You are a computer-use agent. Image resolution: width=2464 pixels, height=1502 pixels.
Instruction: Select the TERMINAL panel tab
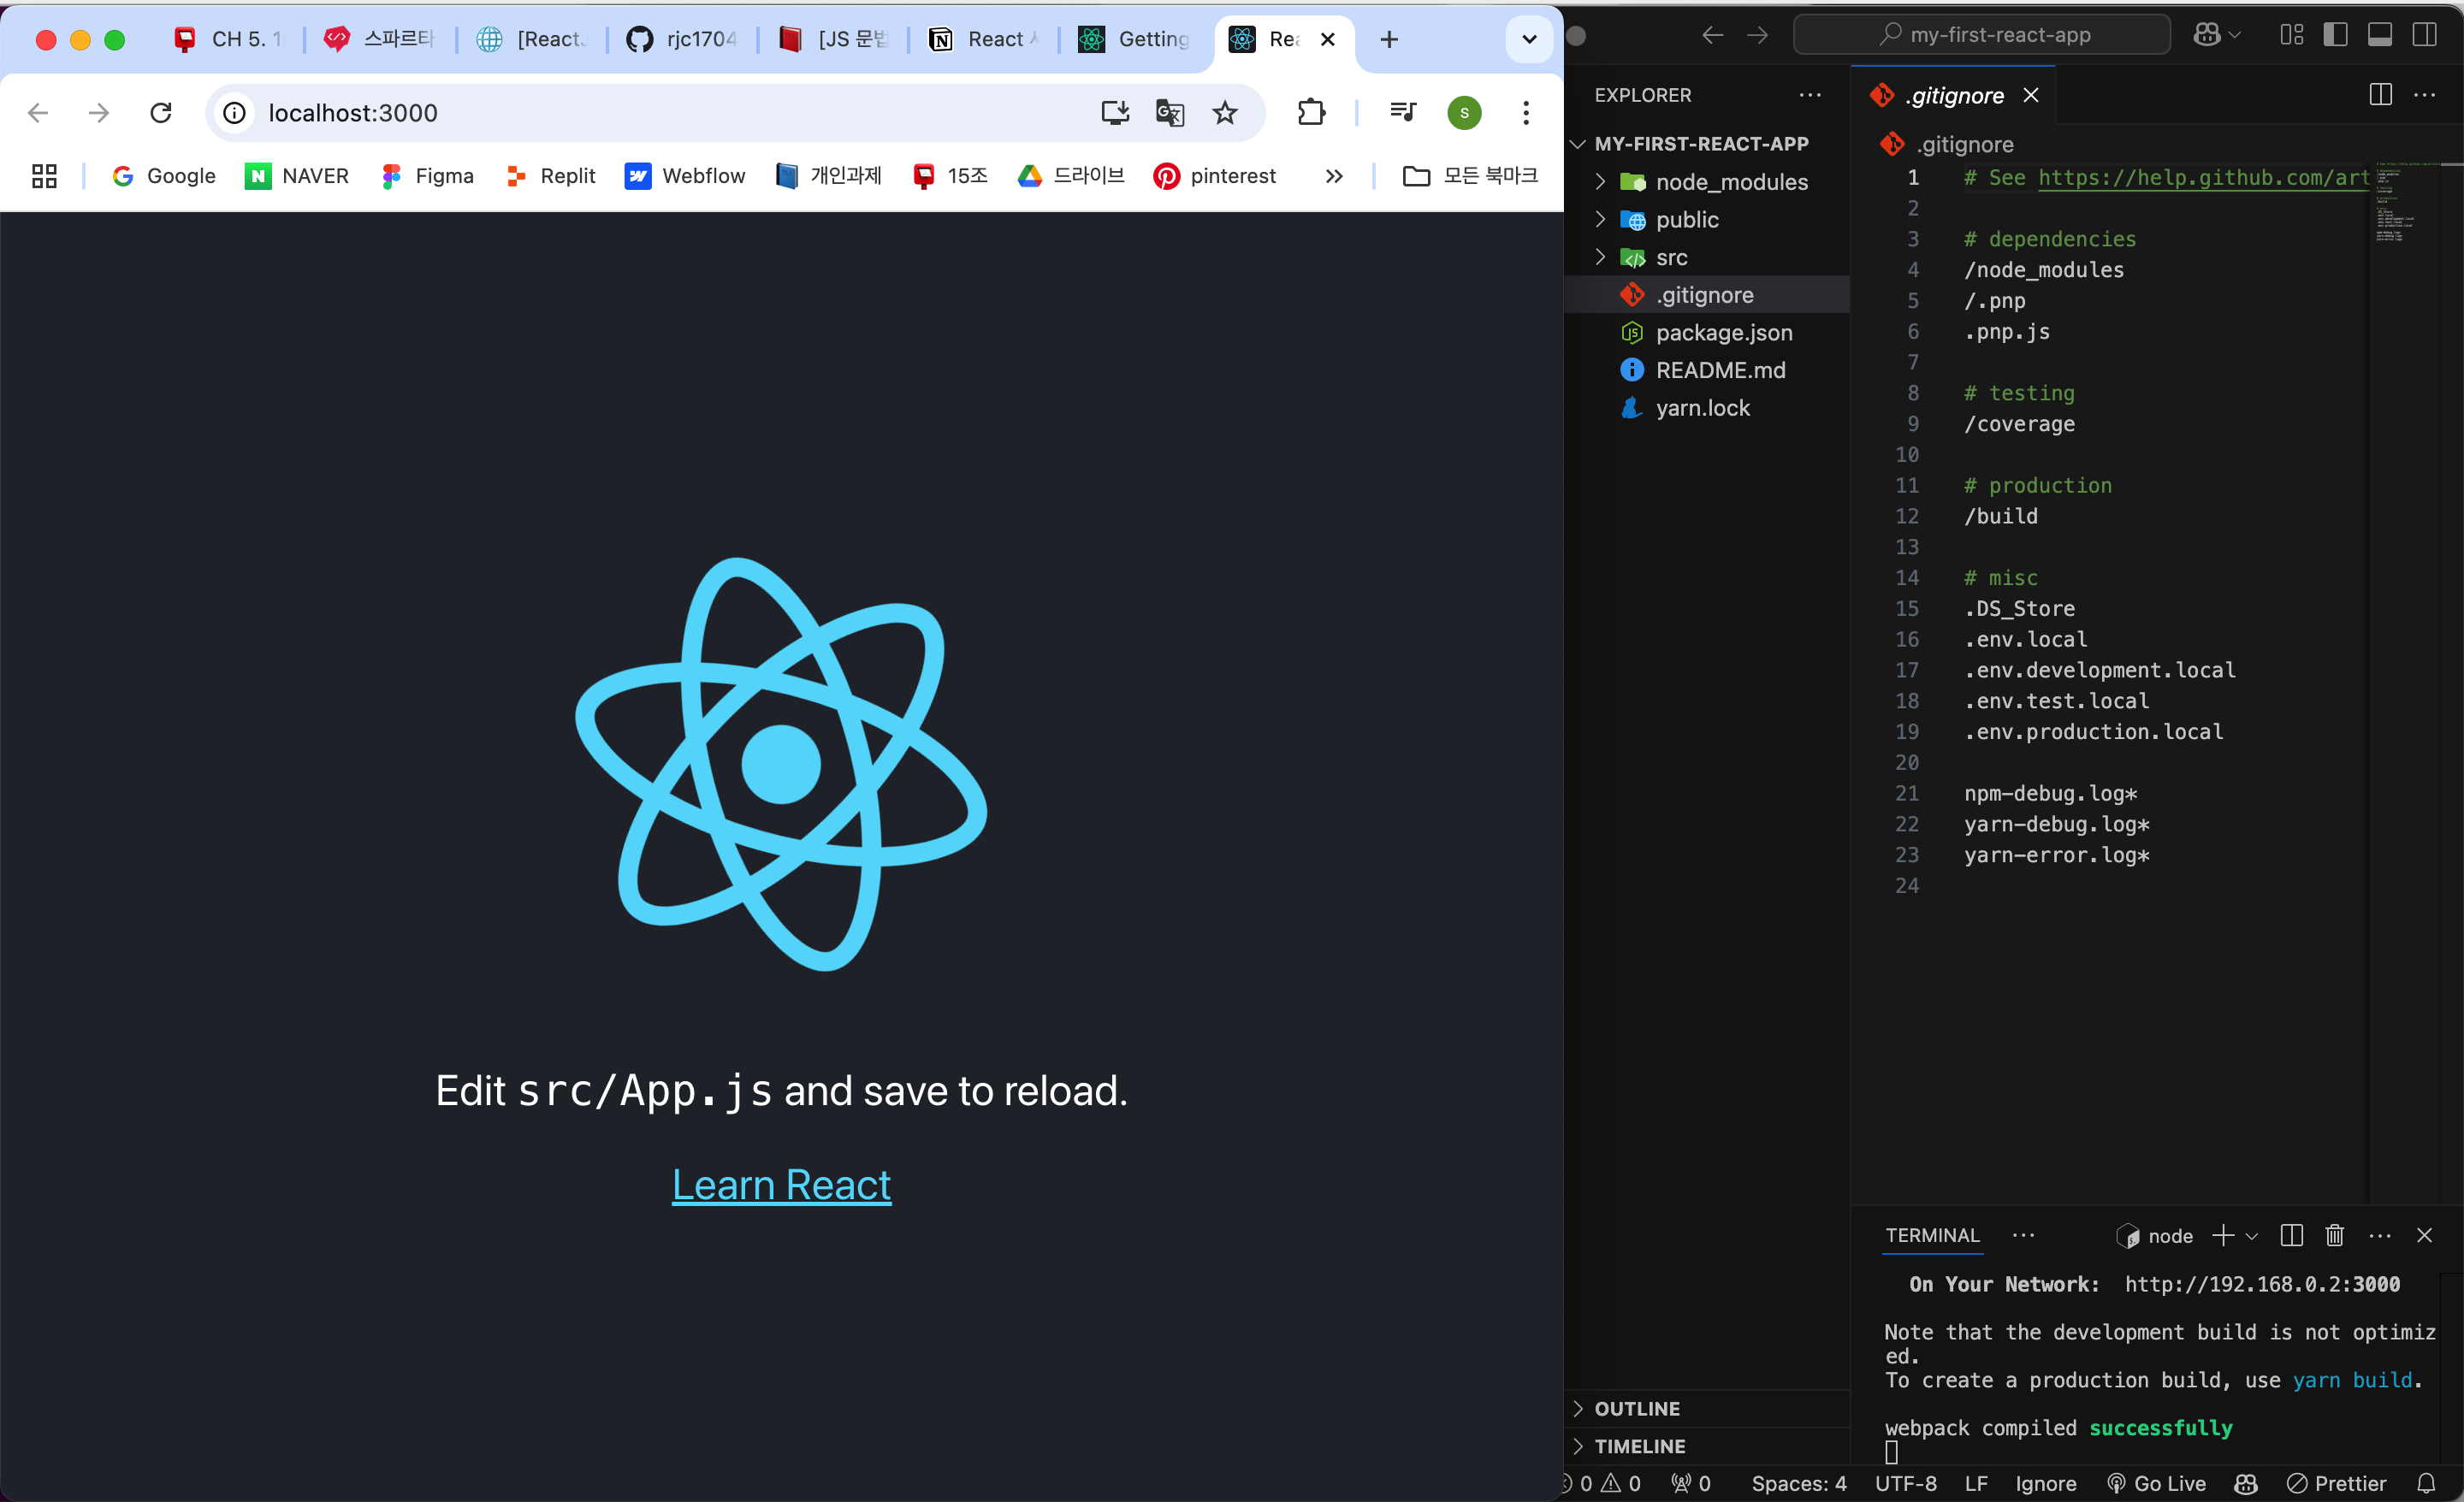coord(1932,1235)
